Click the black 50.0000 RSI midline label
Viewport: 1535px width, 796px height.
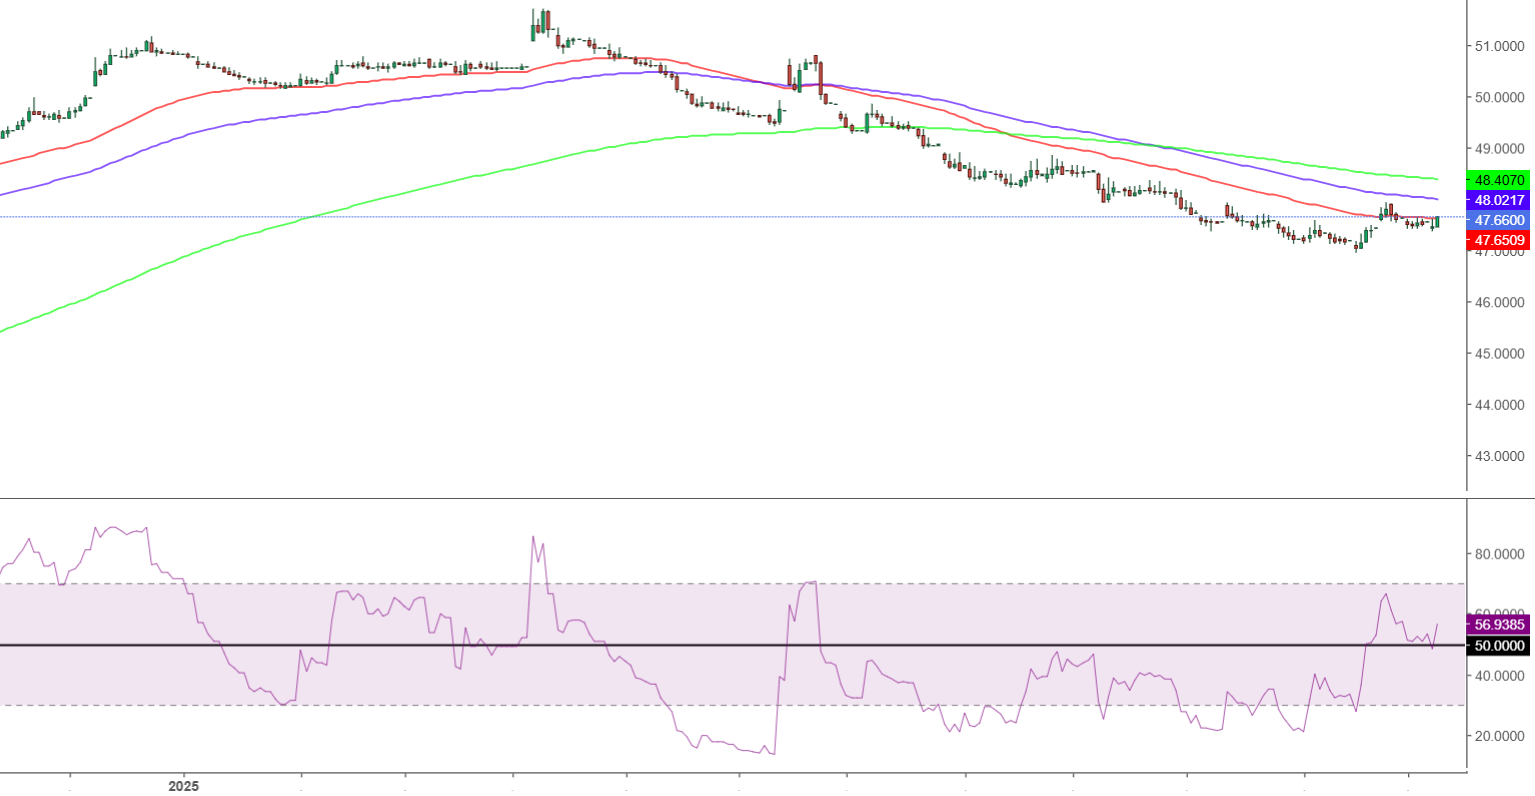click(1498, 646)
